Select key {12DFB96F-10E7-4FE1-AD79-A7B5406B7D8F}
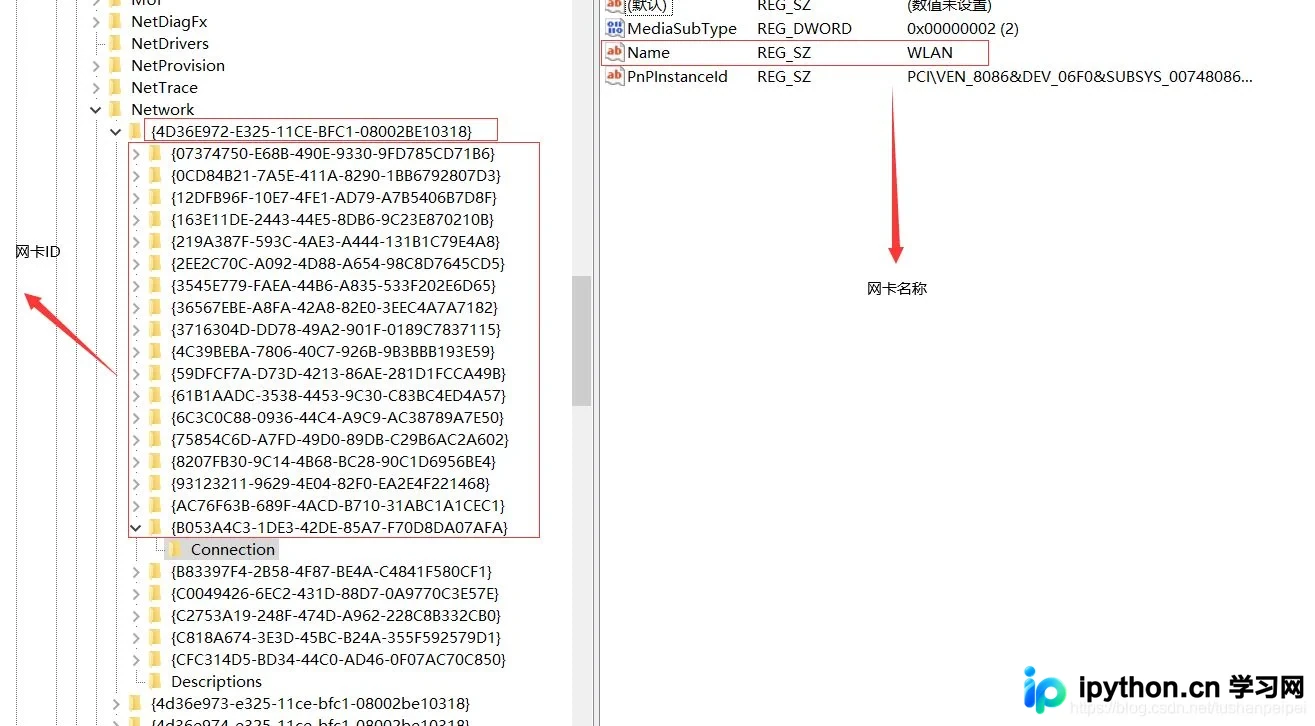Image resolution: width=1315 pixels, height=726 pixels. click(x=334, y=197)
